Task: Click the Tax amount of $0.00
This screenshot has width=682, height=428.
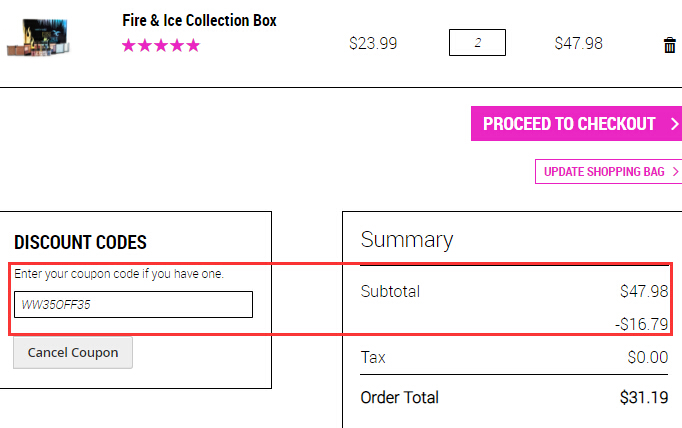Action: tap(648, 357)
